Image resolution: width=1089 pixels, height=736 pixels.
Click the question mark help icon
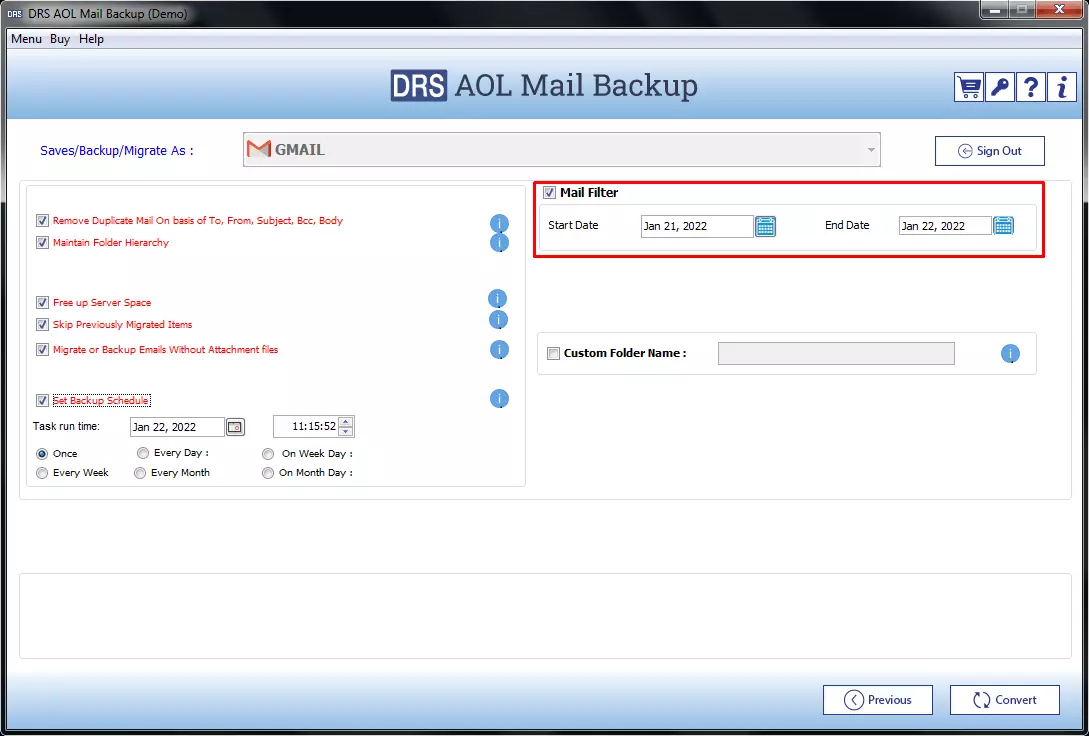(1030, 87)
